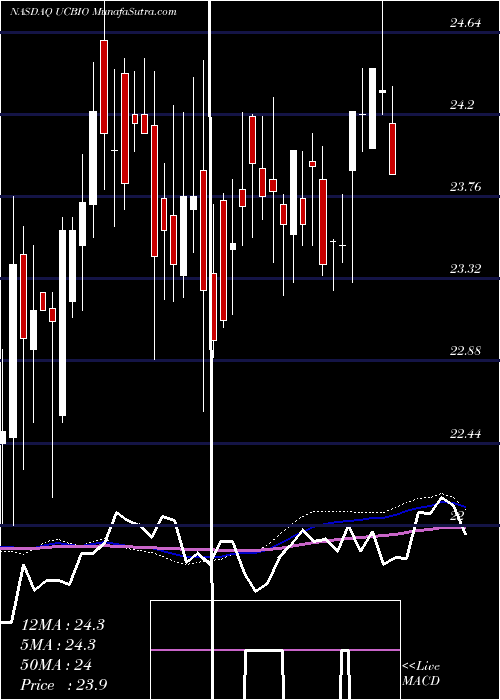Screen dimensions: 500x700
Task: Click the tallest red candle near 24.64
Action: pyautogui.click(x=104, y=87)
